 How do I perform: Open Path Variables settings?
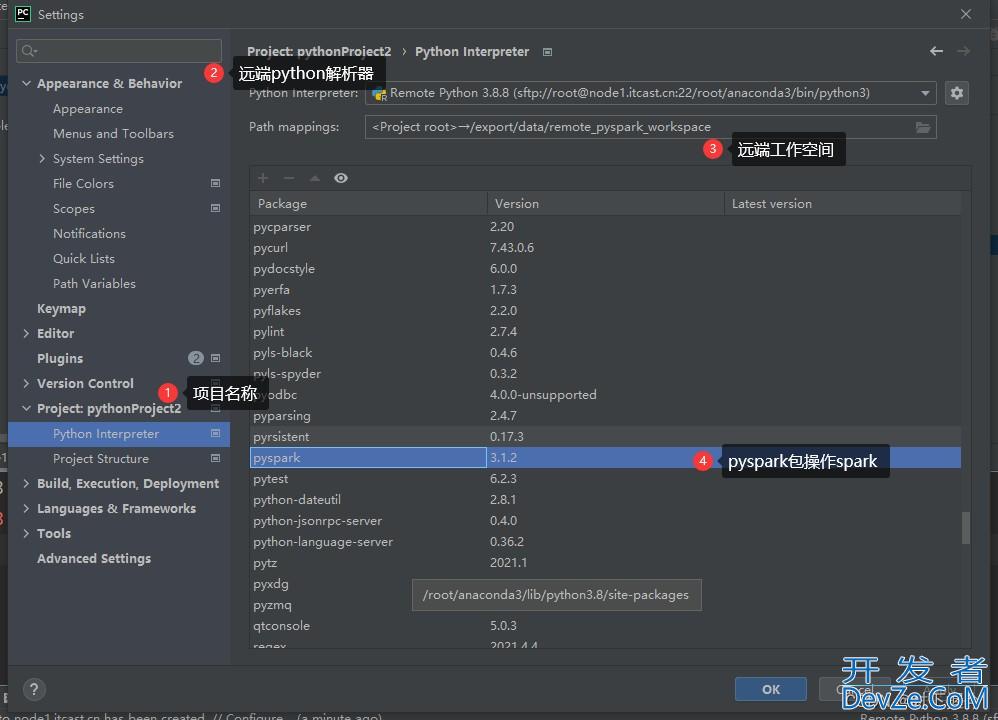[x=94, y=283]
